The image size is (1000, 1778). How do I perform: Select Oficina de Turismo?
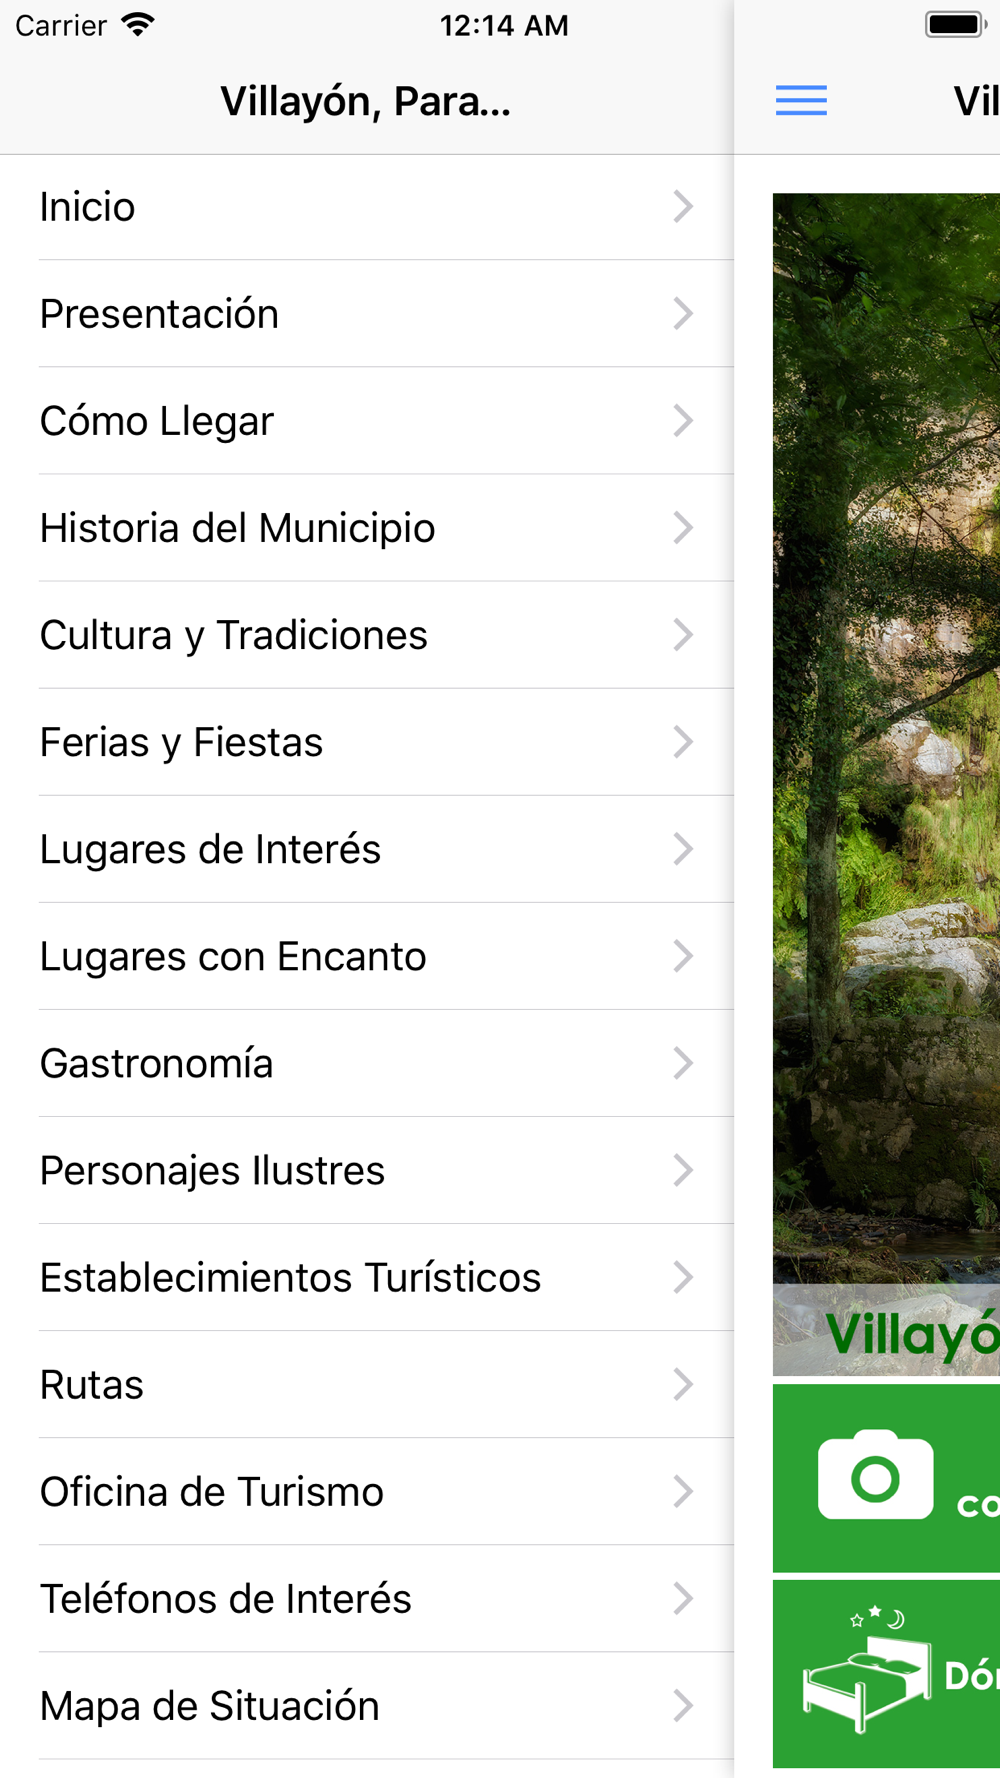(x=367, y=1491)
